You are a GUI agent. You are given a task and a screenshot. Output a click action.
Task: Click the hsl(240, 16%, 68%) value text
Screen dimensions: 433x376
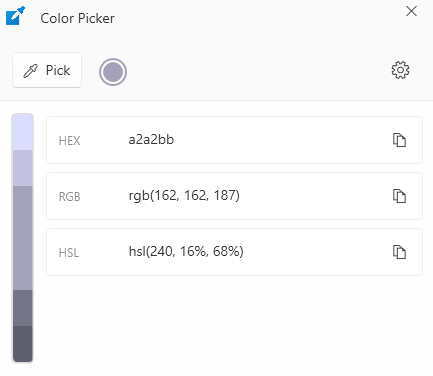(186, 252)
